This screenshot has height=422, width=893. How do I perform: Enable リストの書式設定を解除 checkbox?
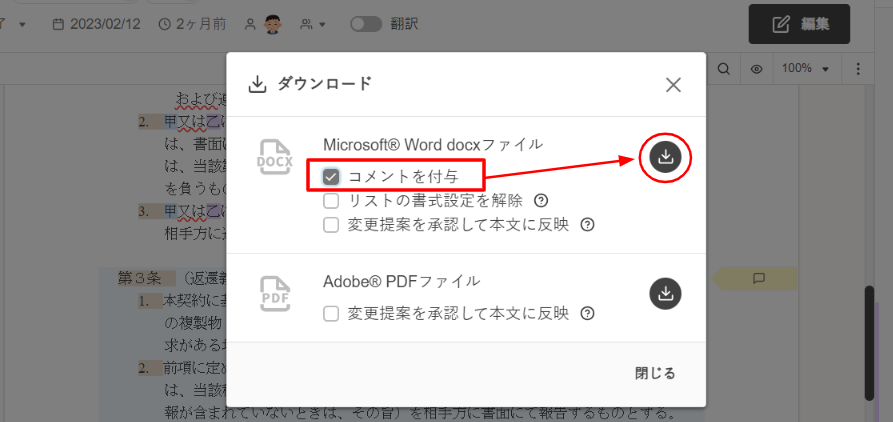[331, 200]
